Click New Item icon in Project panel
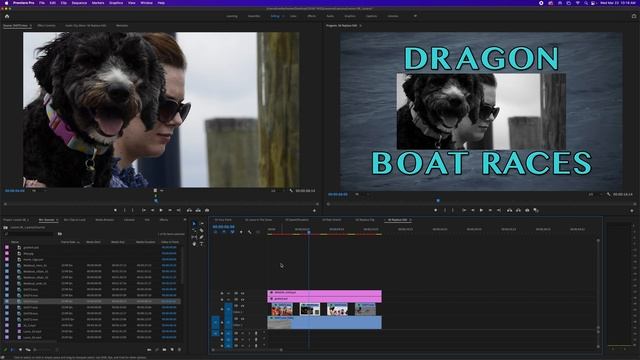The image size is (640, 360). [x=172, y=349]
